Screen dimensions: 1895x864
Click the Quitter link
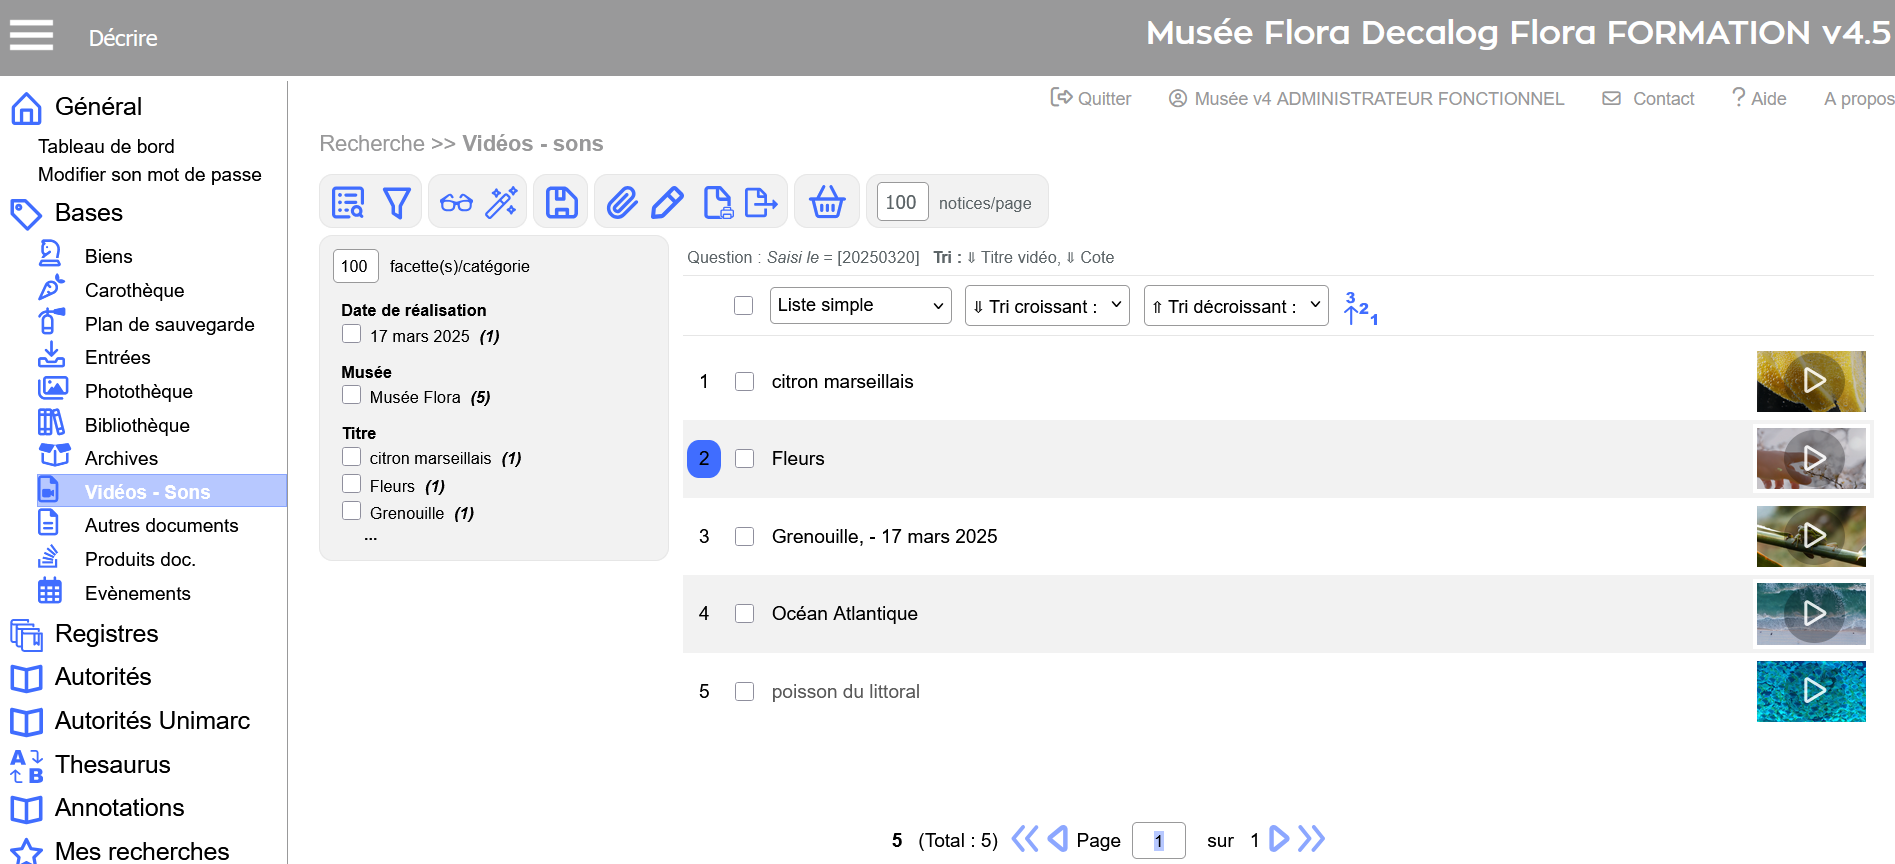(x=1091, y=98)
